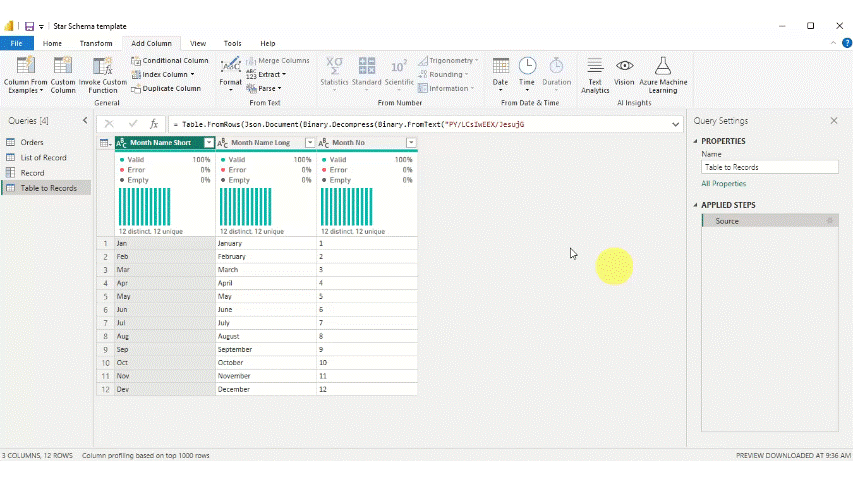Select the Orders query

click(32, 142)
